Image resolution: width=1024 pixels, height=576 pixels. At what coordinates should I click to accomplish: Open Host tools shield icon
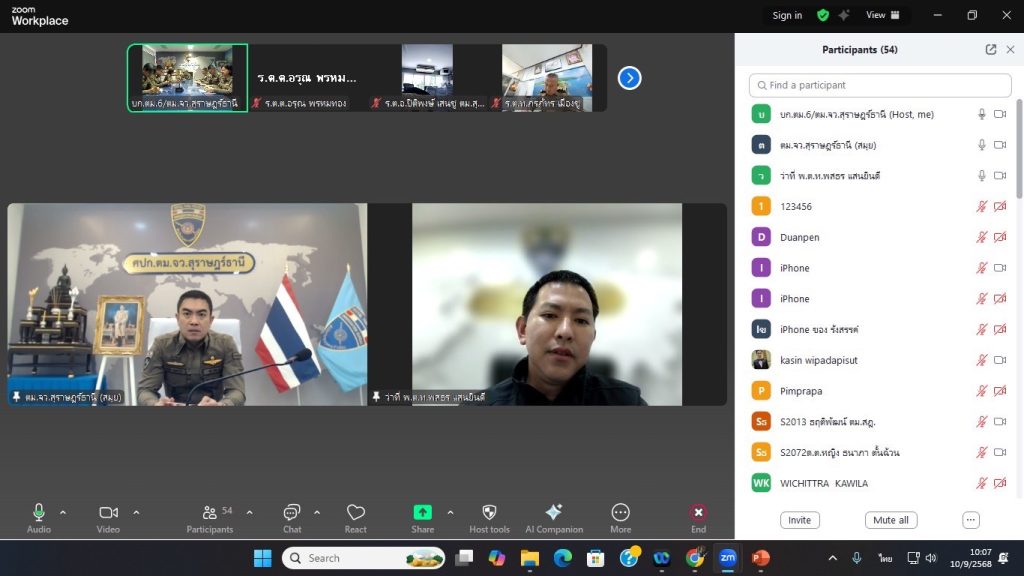489,512
